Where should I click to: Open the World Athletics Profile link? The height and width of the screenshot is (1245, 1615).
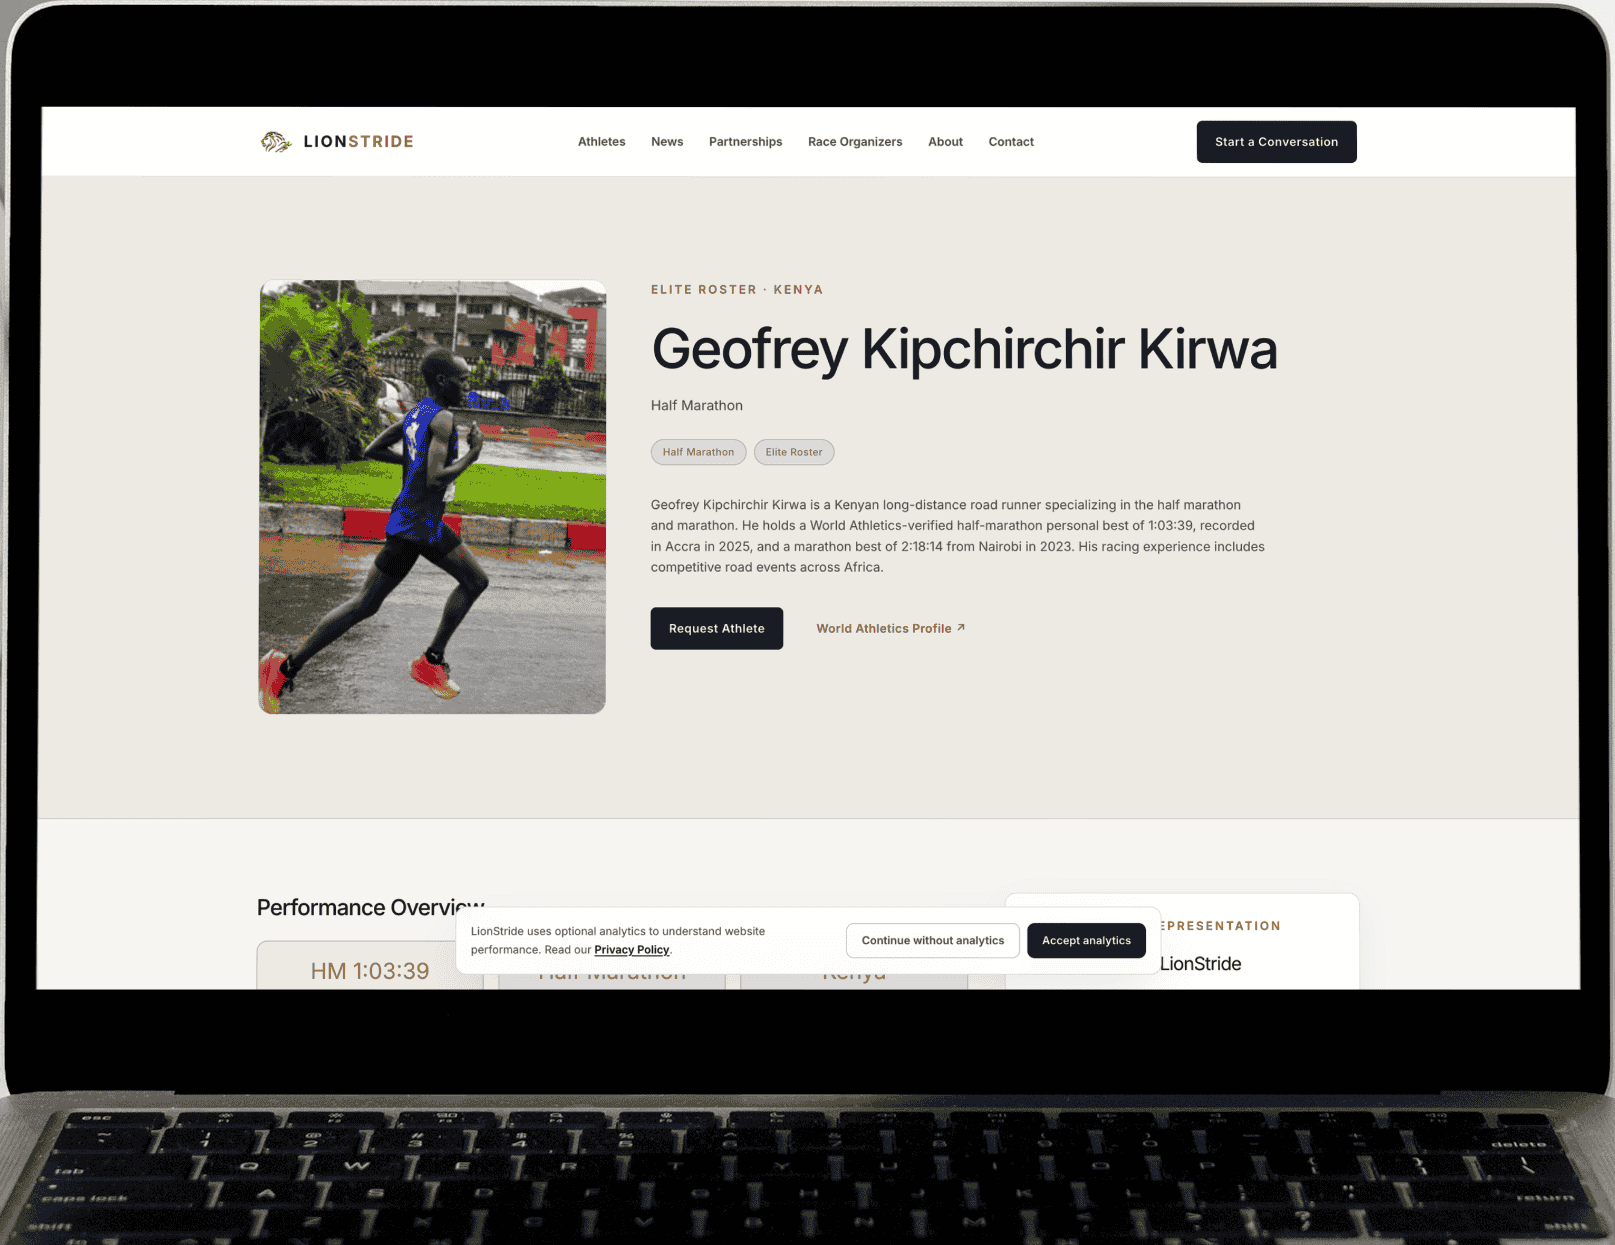coord(890,628)
